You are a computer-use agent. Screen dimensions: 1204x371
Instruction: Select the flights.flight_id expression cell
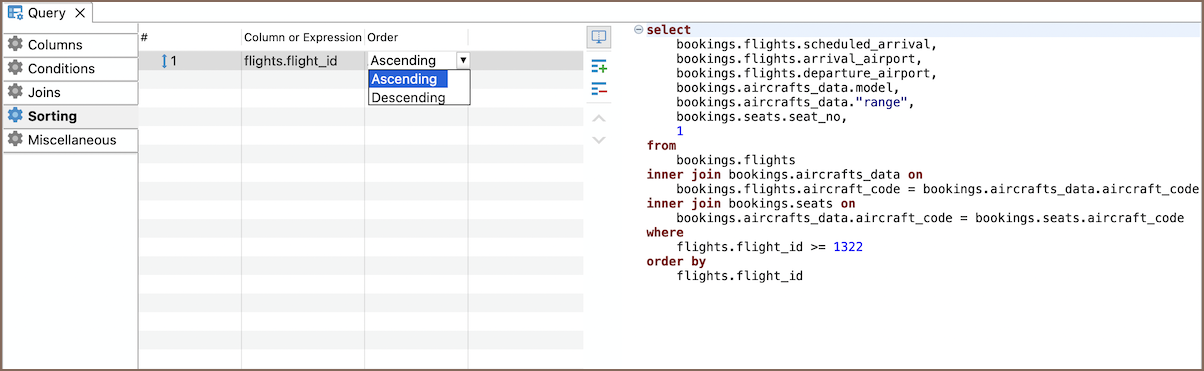pyautogui.click(x=304, y=61)
